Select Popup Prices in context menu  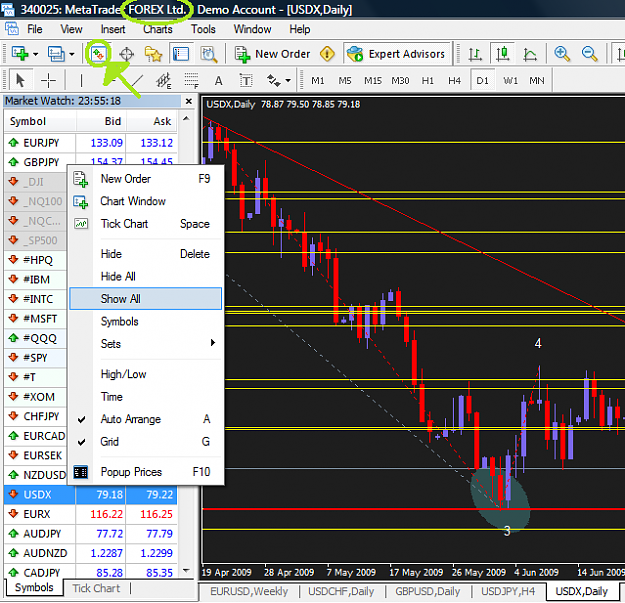[x=145, y=472]
